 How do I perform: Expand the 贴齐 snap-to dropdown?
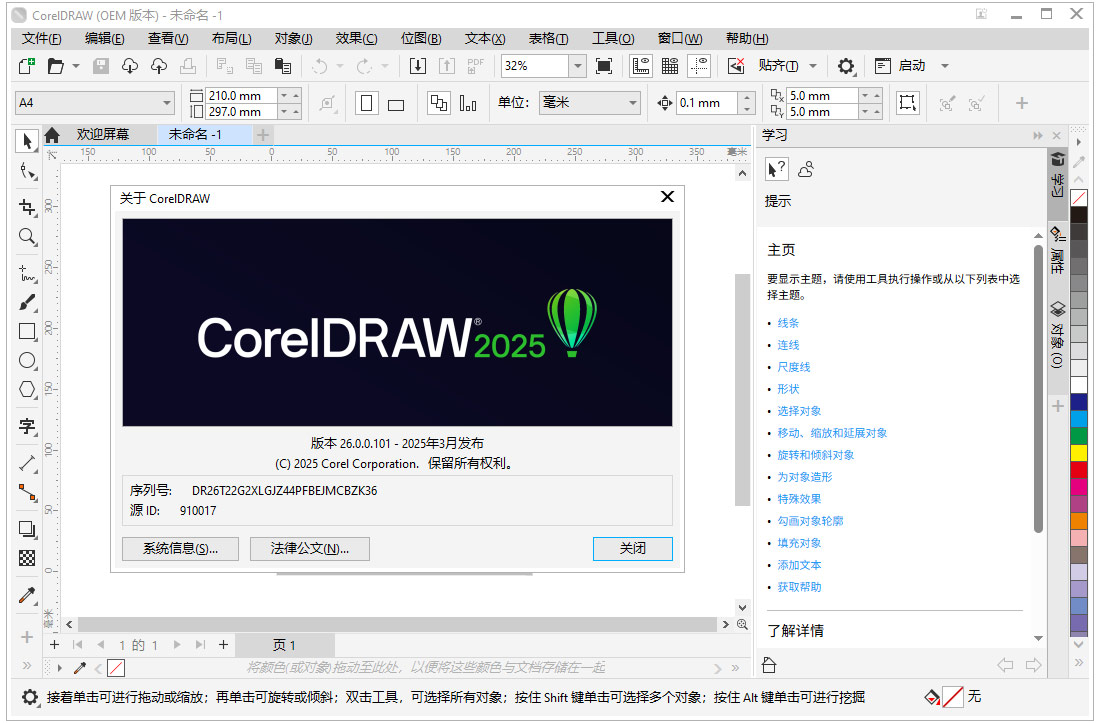813,66
